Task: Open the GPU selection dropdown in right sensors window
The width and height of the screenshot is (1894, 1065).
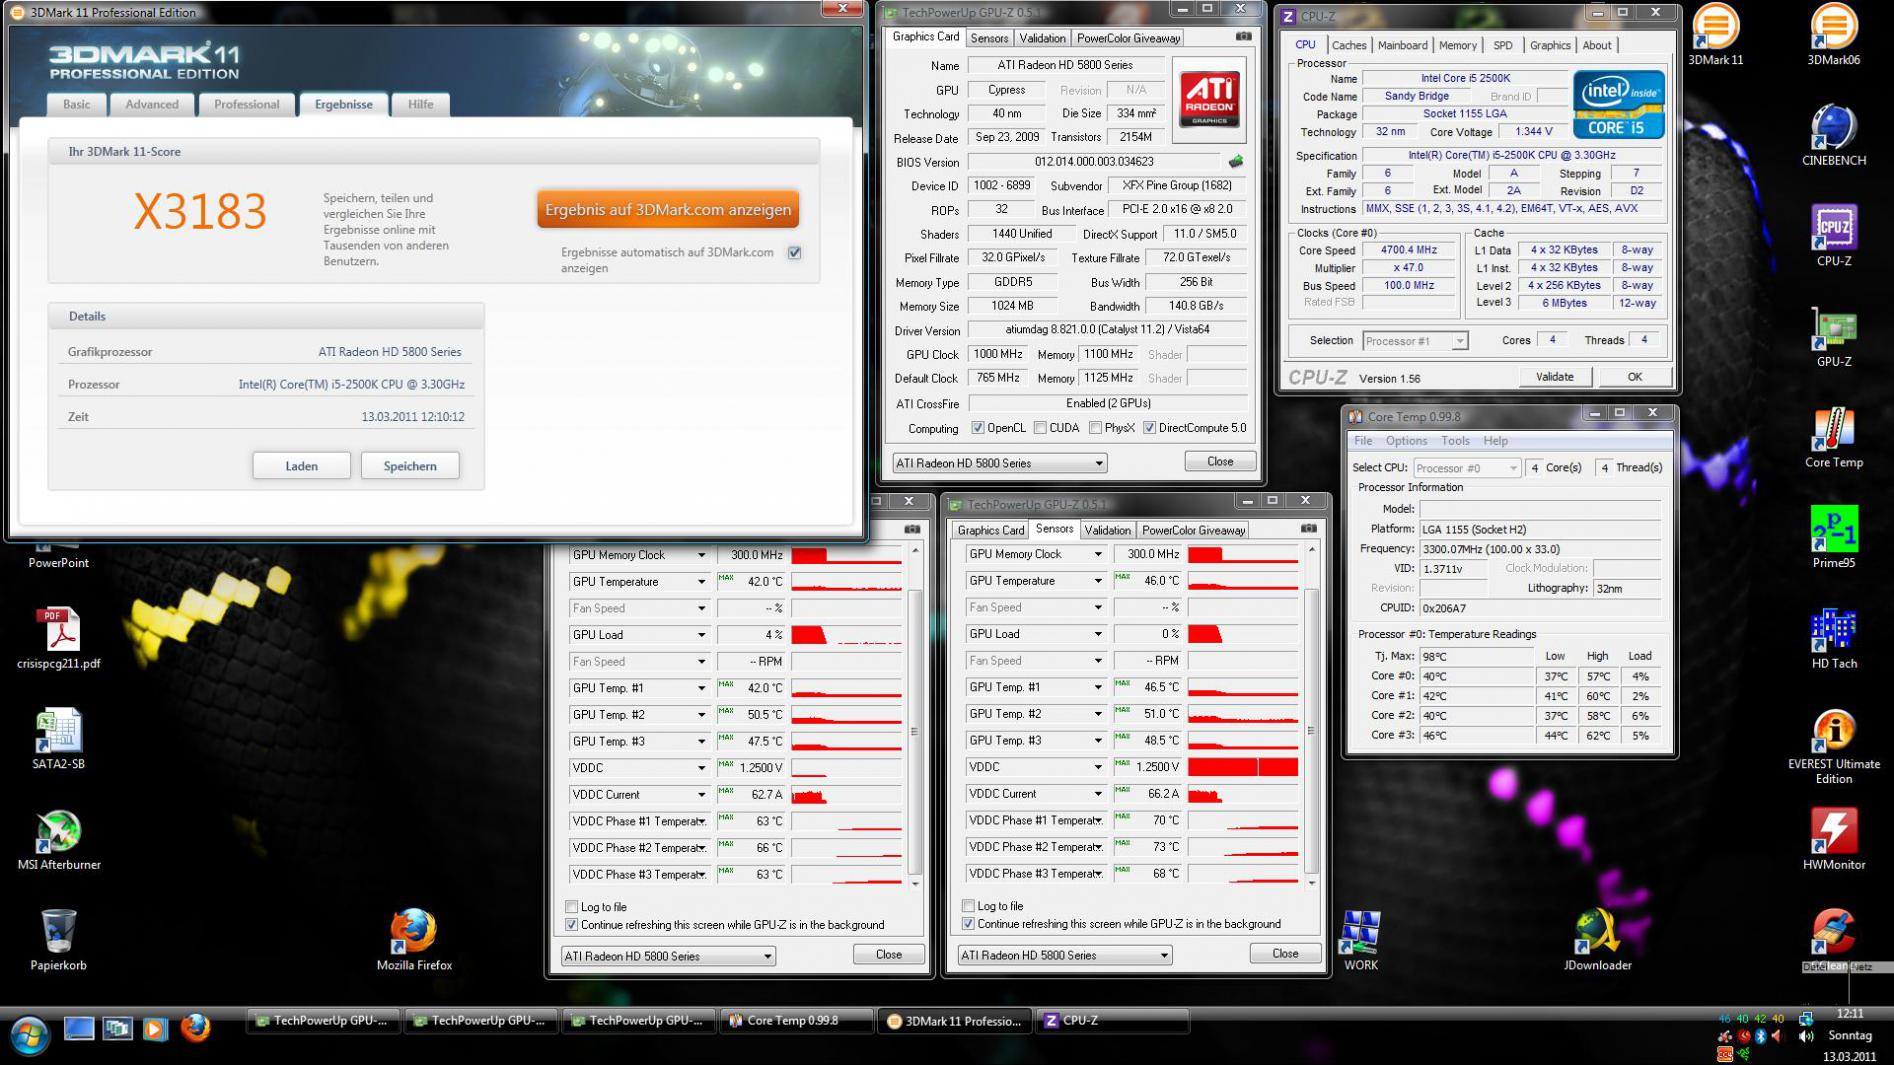Action: pyautogui.click(x=1064, y=955)
